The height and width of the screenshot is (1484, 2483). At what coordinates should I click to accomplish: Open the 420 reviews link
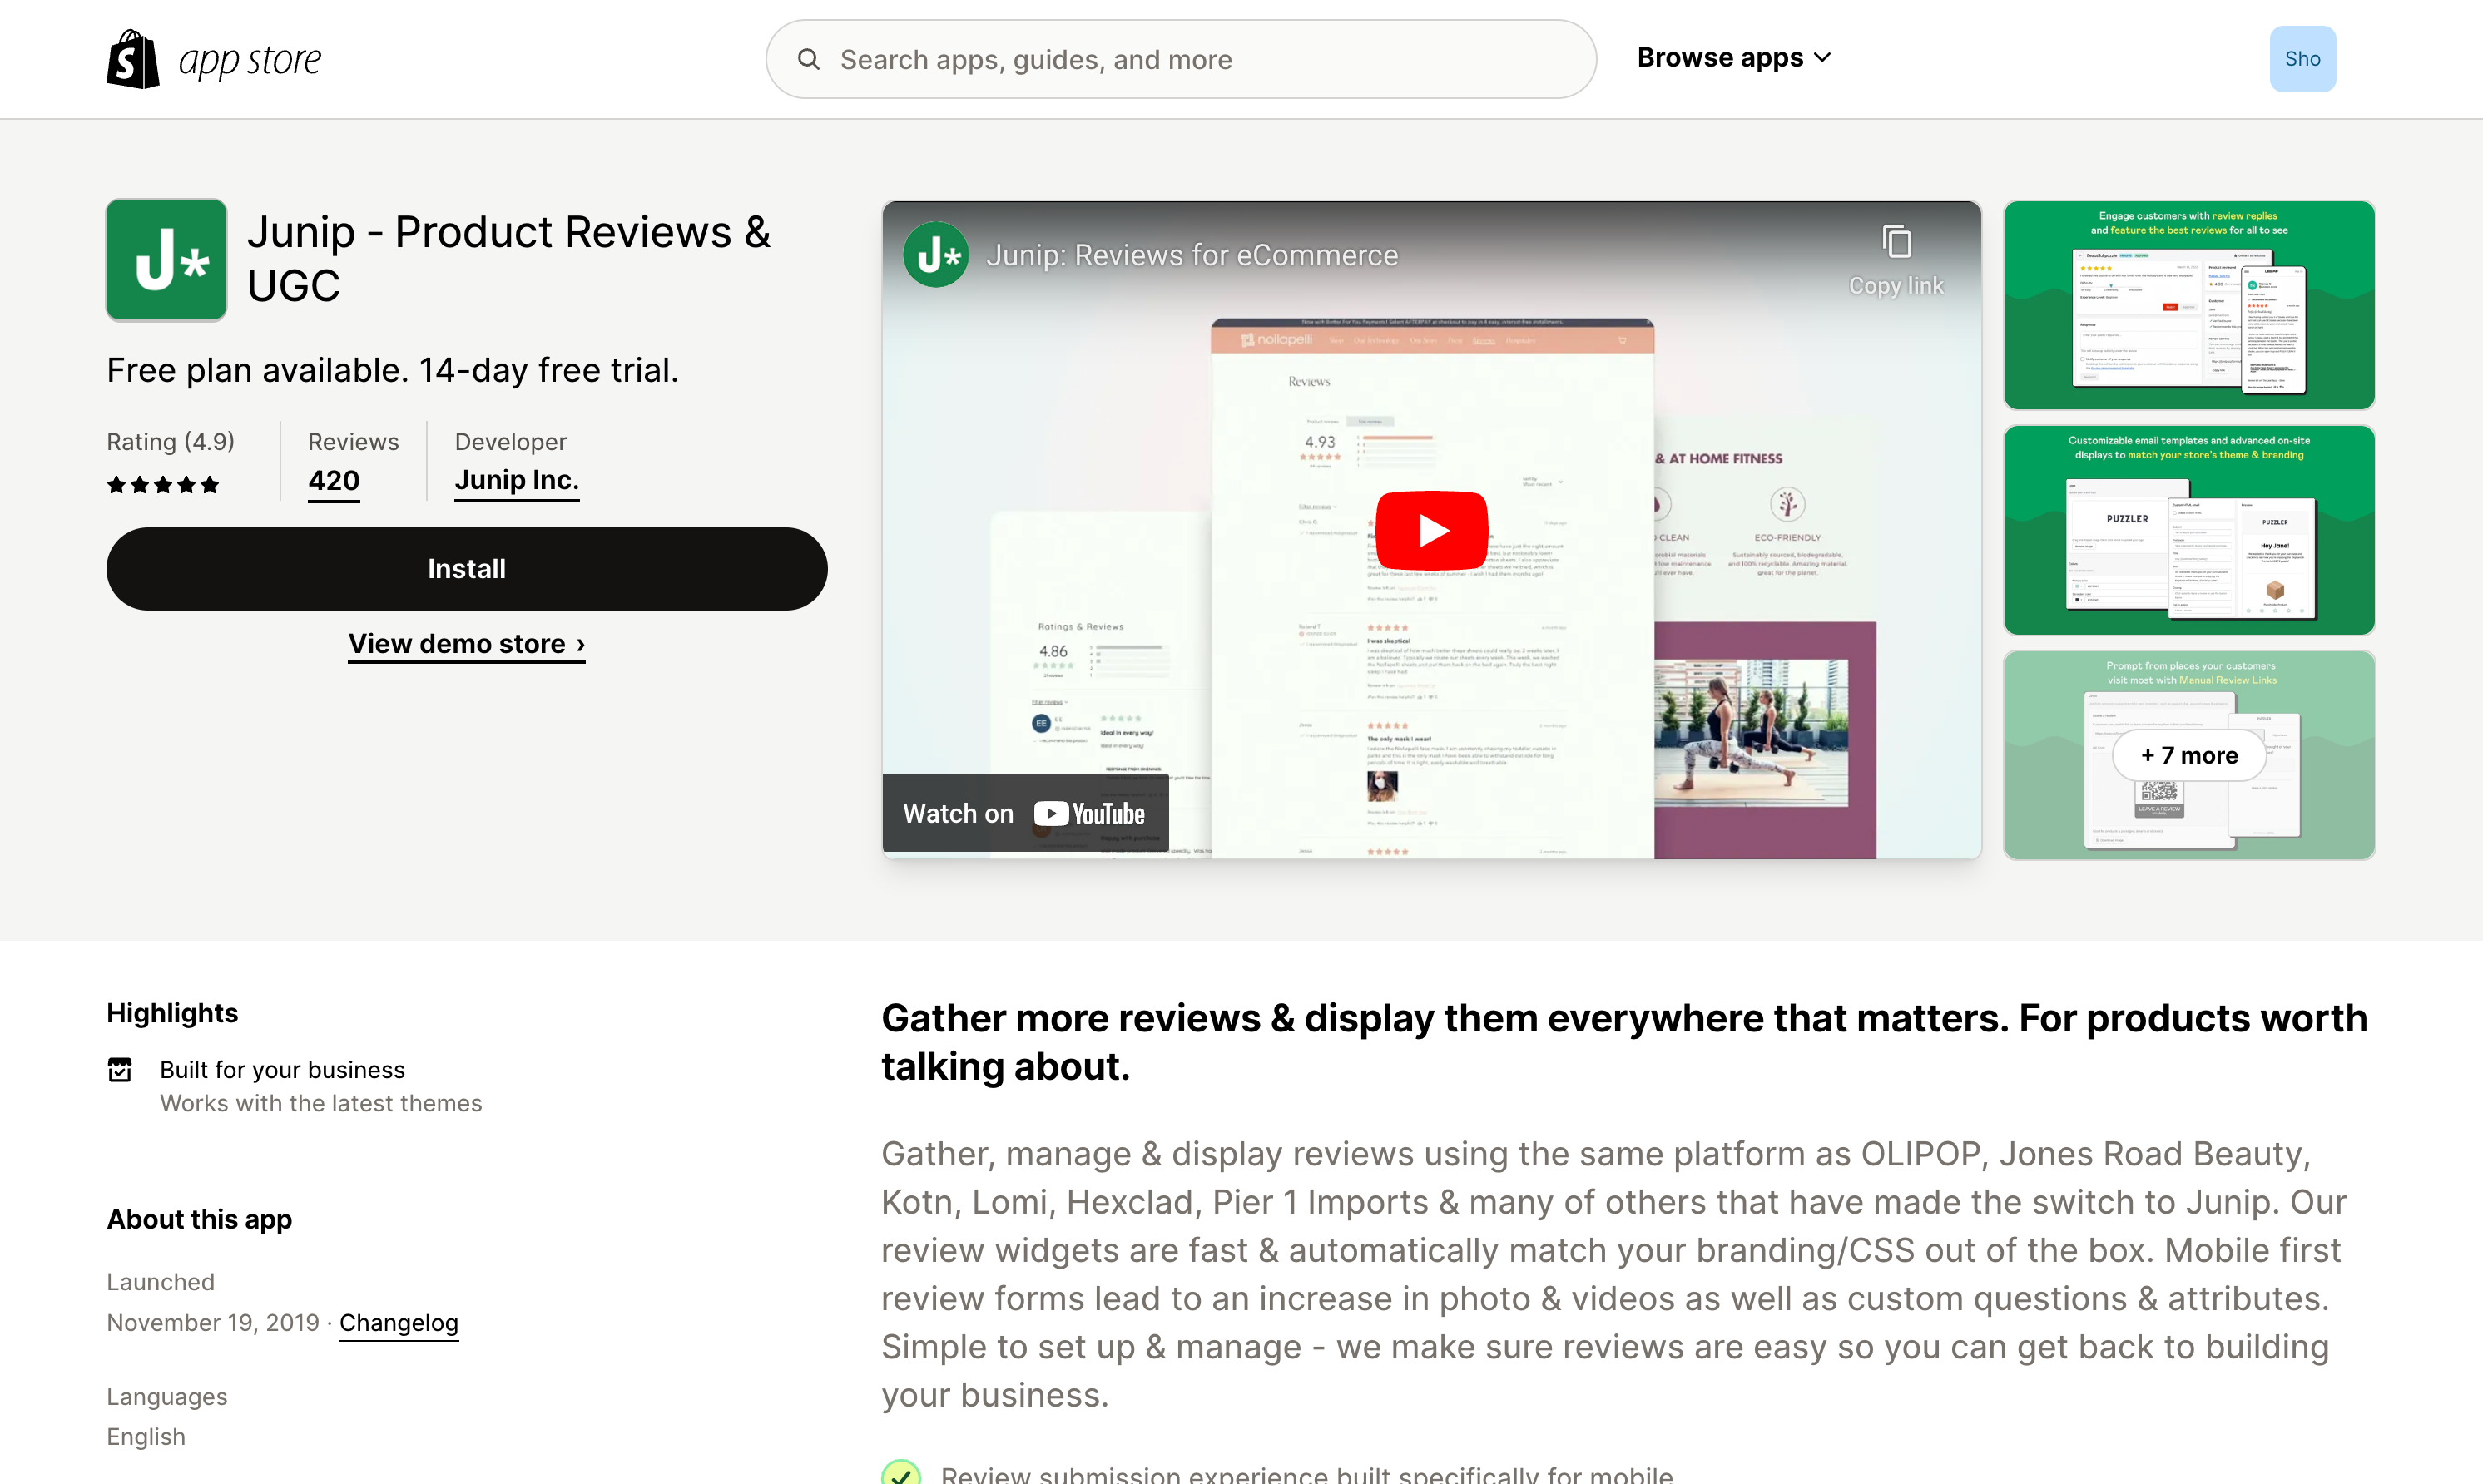point(334,481)
